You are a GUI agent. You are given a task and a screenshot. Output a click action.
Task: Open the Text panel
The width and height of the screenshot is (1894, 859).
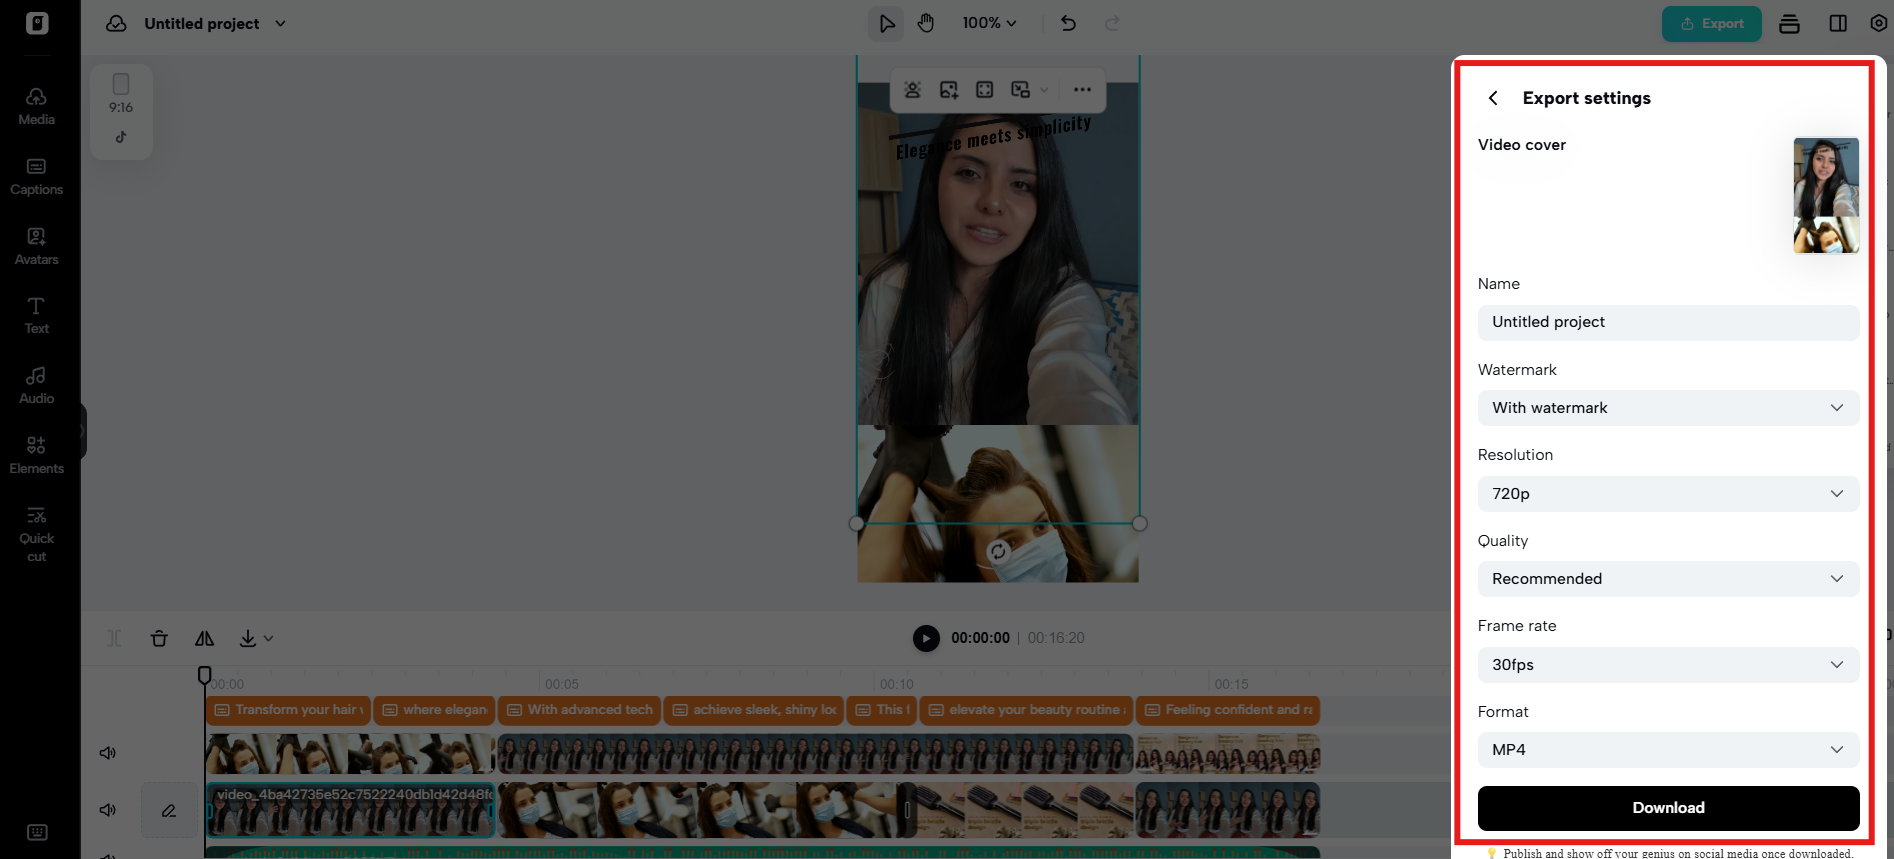click(37, 315)
